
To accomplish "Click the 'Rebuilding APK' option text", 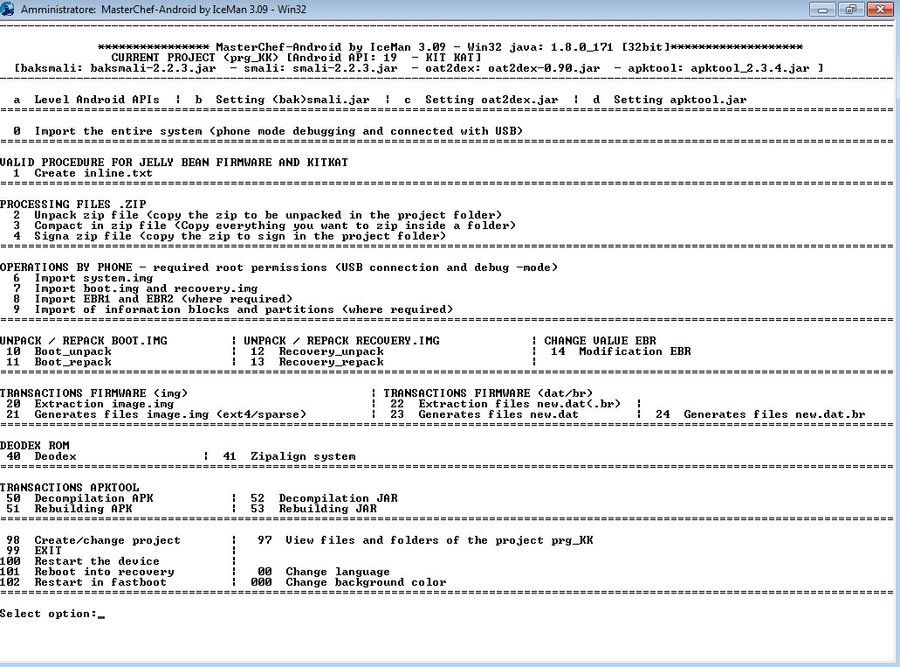I will click(83, 508).
